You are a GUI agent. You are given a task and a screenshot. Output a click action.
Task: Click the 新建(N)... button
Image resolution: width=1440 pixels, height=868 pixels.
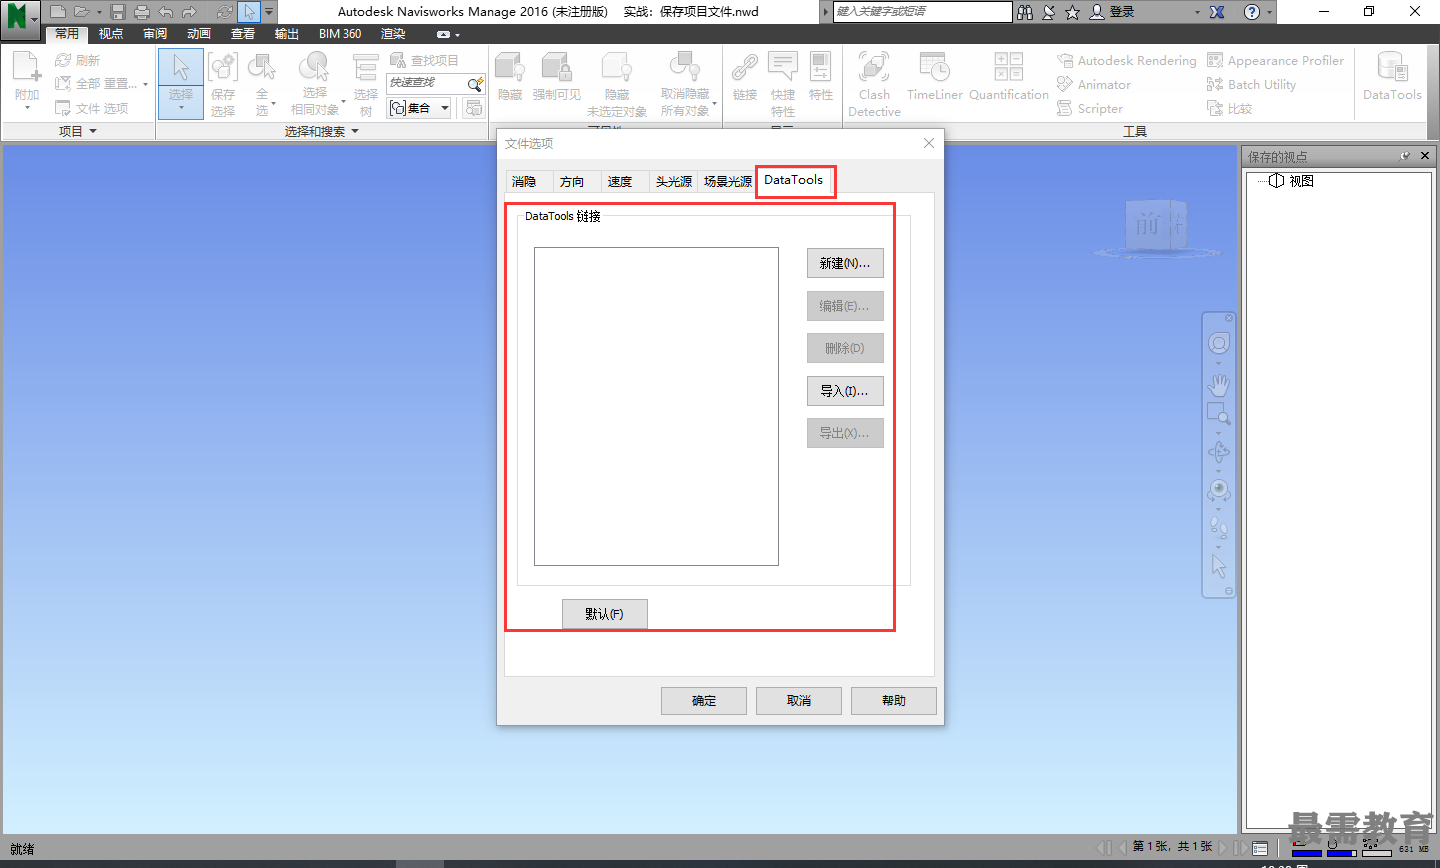(845, 263)
